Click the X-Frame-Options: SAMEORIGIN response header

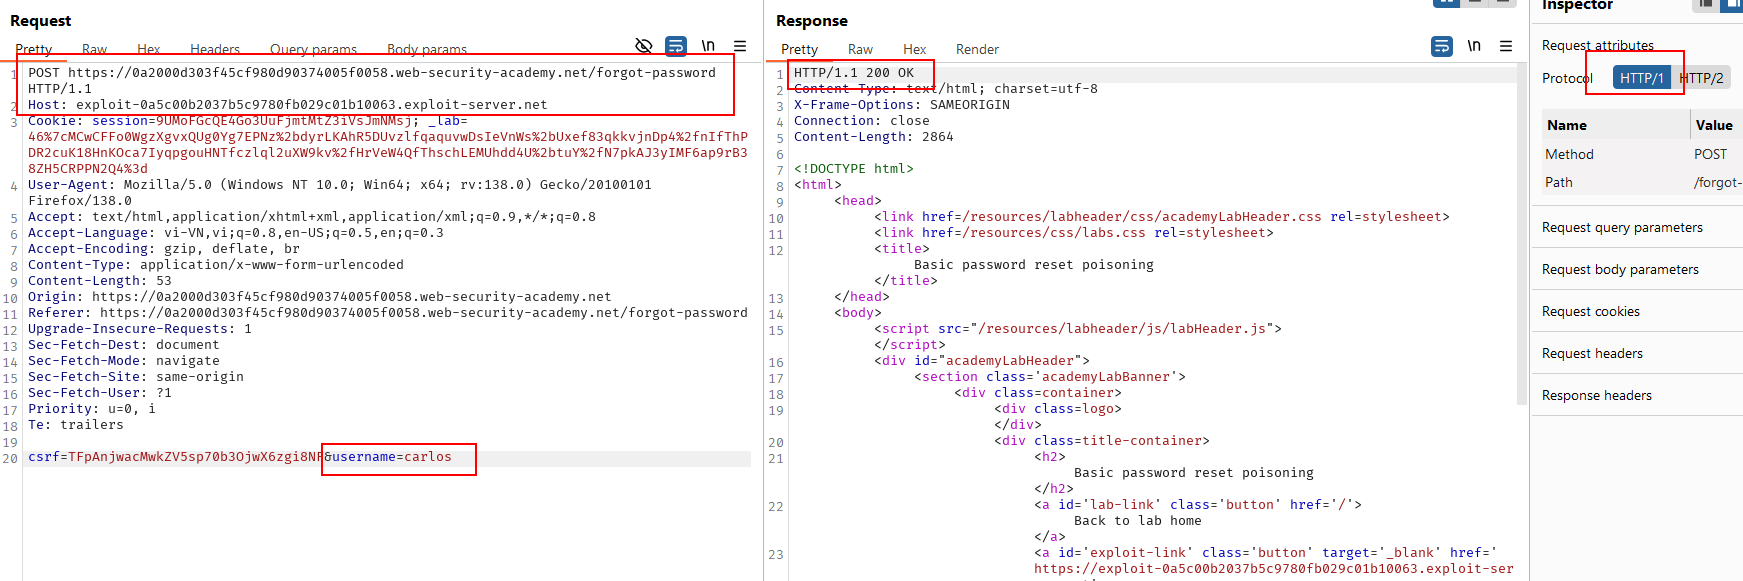[x=902, y=104]
